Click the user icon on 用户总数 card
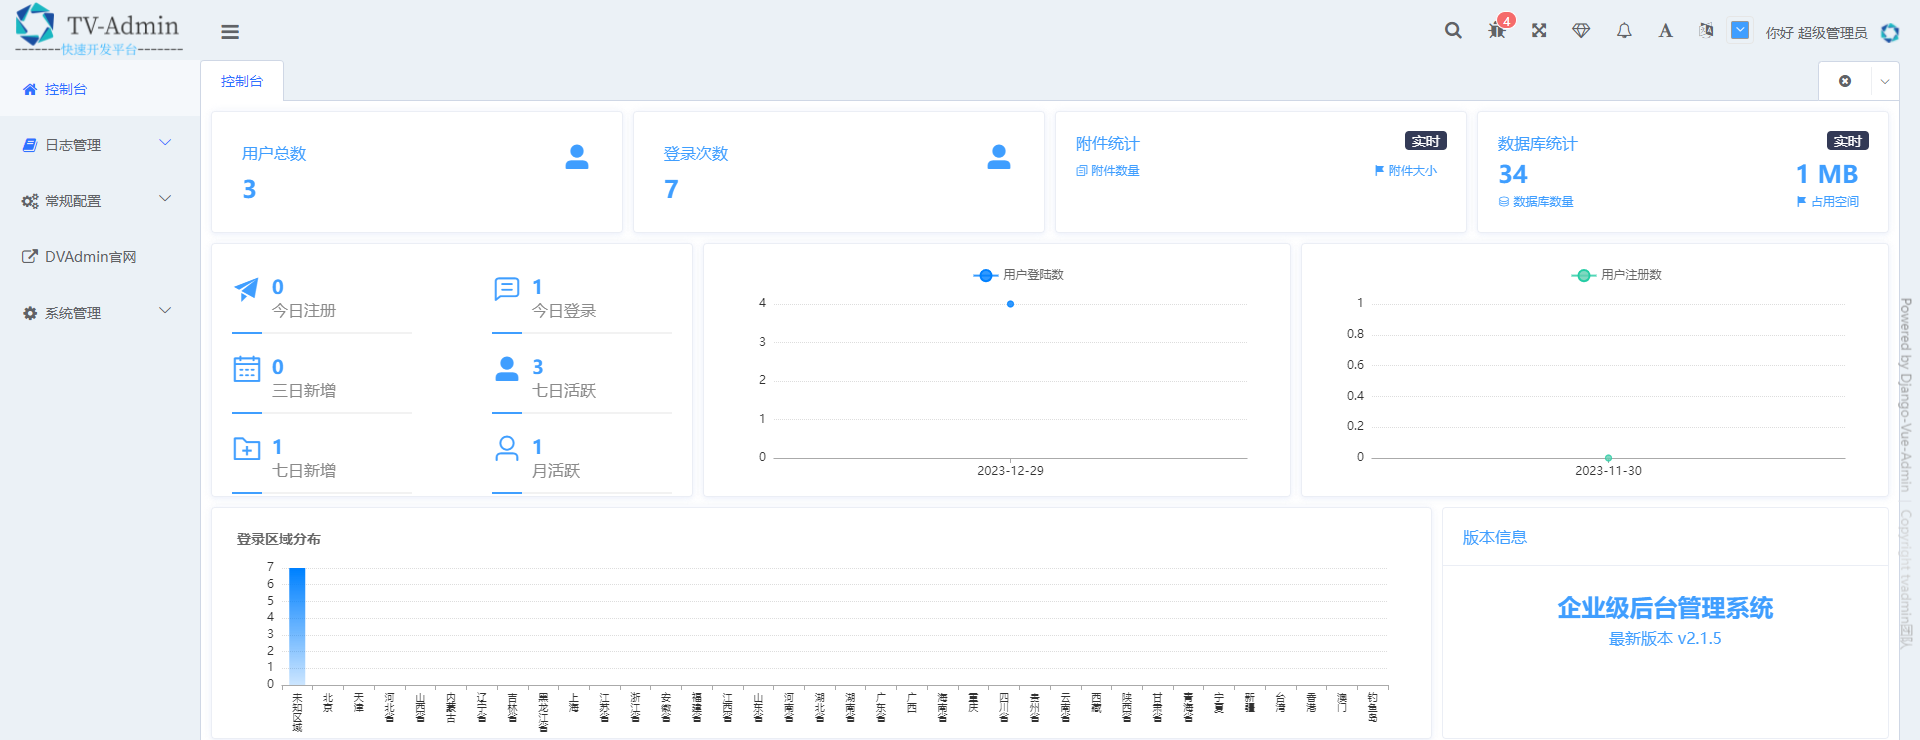Image resolution: width=1920 pixels, height=740 pixels. pos(577,157)
